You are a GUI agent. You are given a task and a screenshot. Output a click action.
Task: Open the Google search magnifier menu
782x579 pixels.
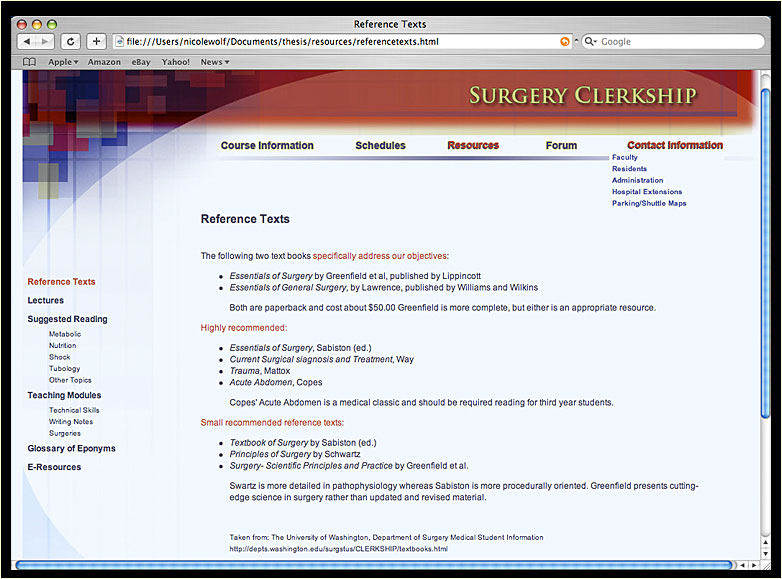point(590,41)
